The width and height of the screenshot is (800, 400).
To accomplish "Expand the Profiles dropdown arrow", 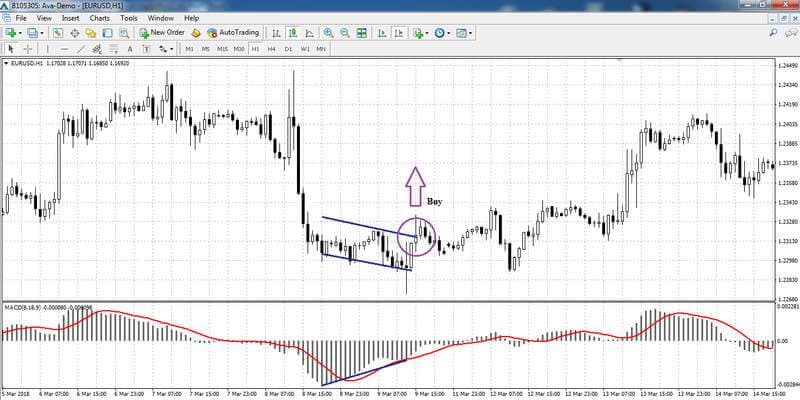I will 42,33.
